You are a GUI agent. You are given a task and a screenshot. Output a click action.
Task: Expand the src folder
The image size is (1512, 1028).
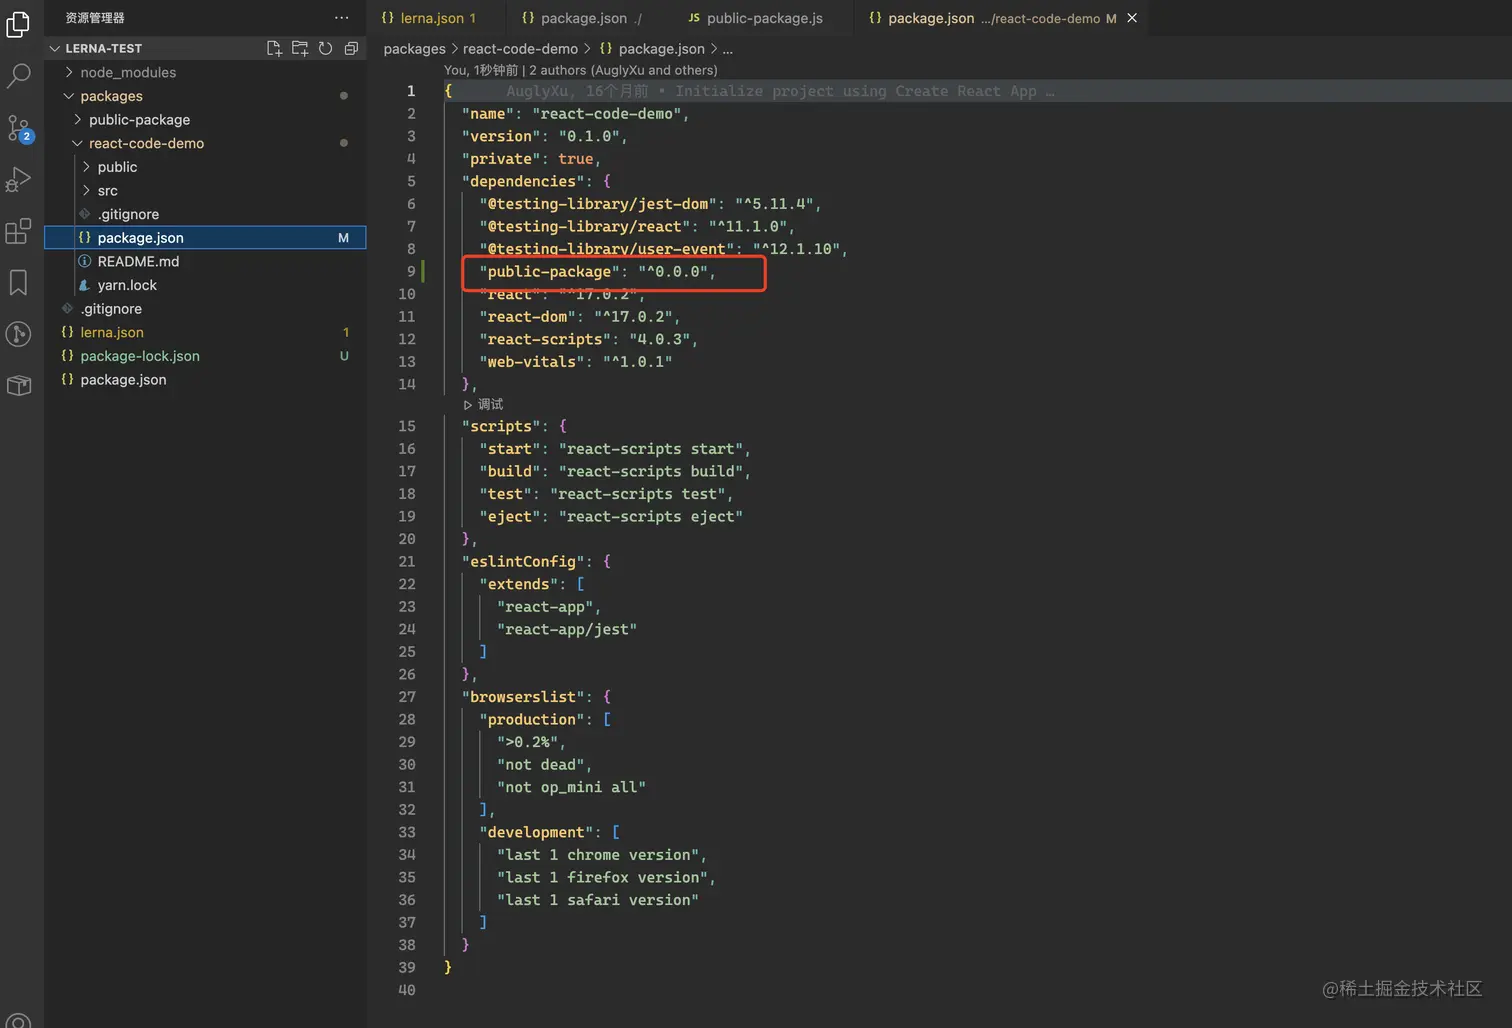(x=107, y=190)
